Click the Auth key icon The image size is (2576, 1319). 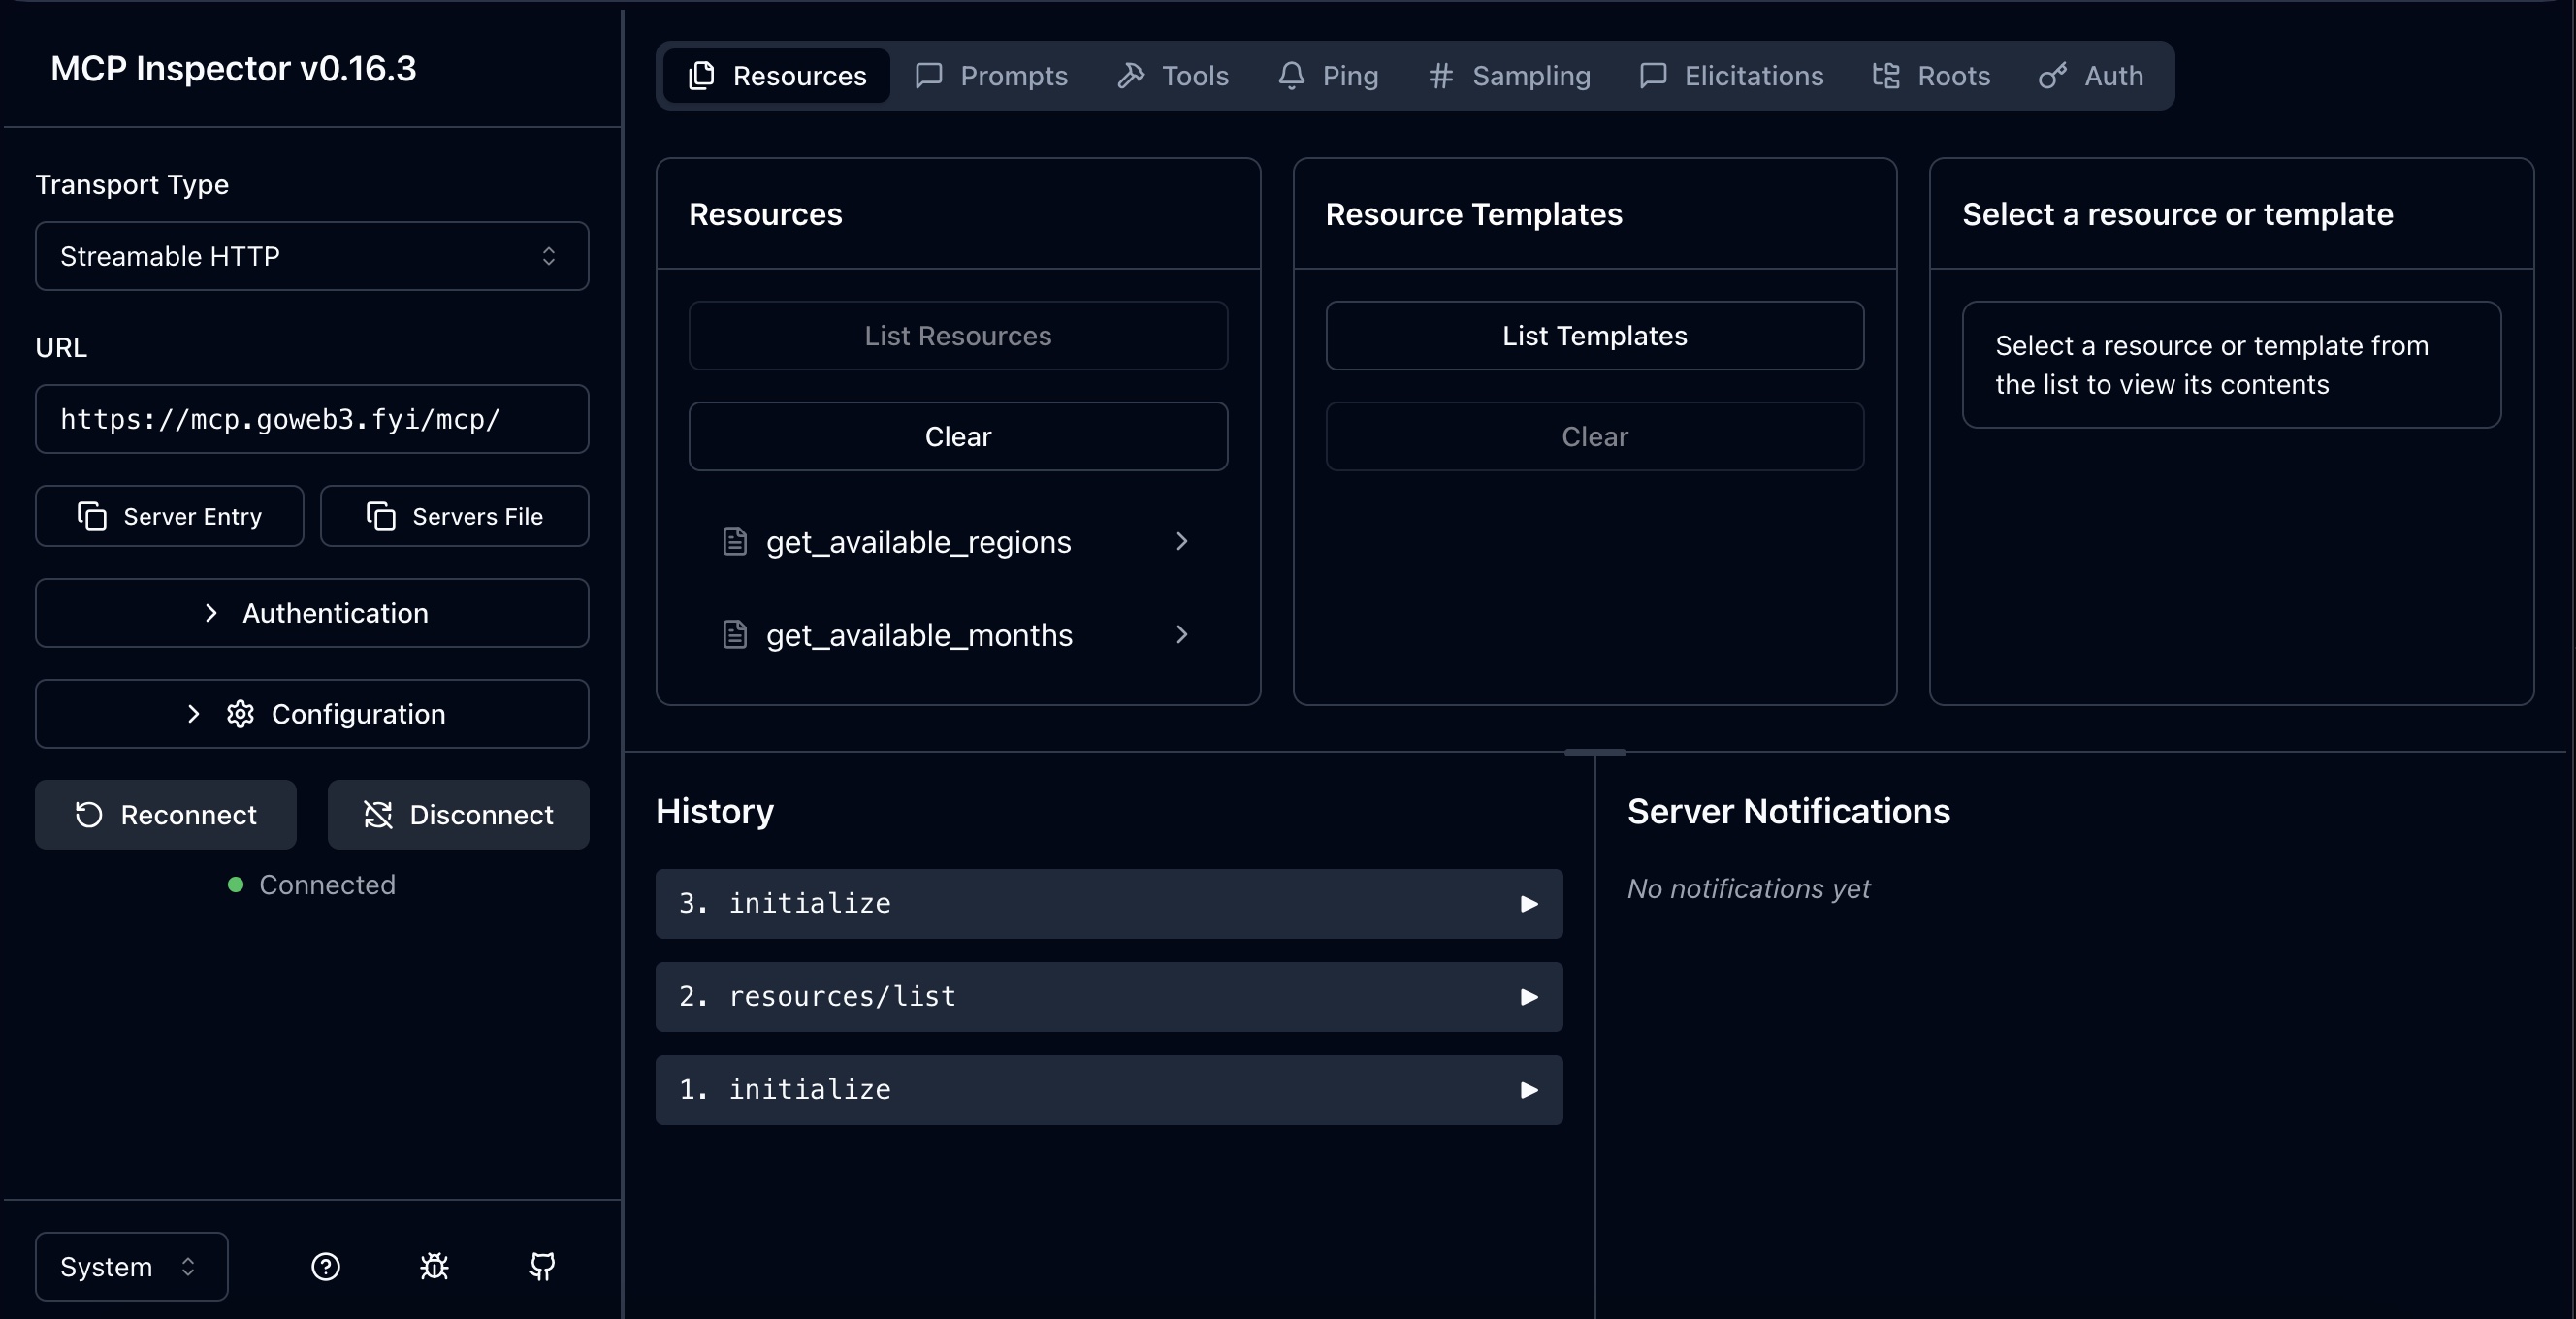pos(2052,76)
